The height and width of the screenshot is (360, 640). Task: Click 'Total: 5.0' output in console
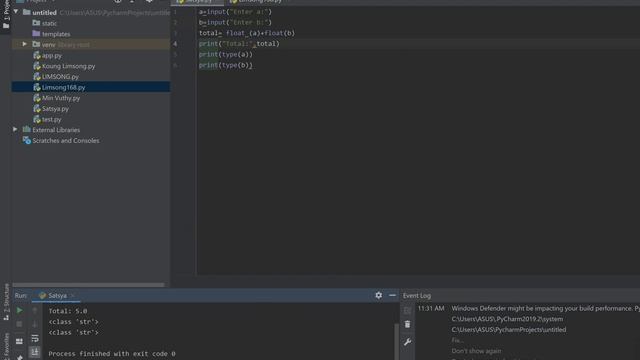(x=68, y=311)
